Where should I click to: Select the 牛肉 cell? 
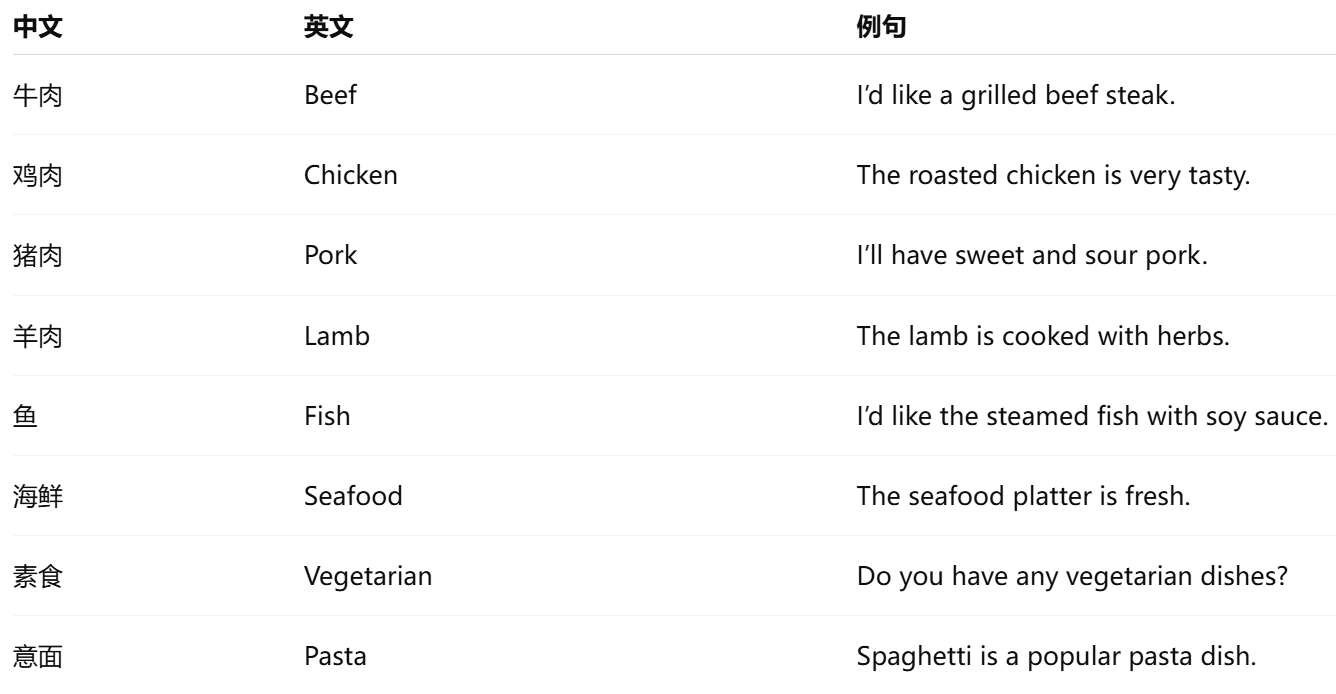coord(37,95)
